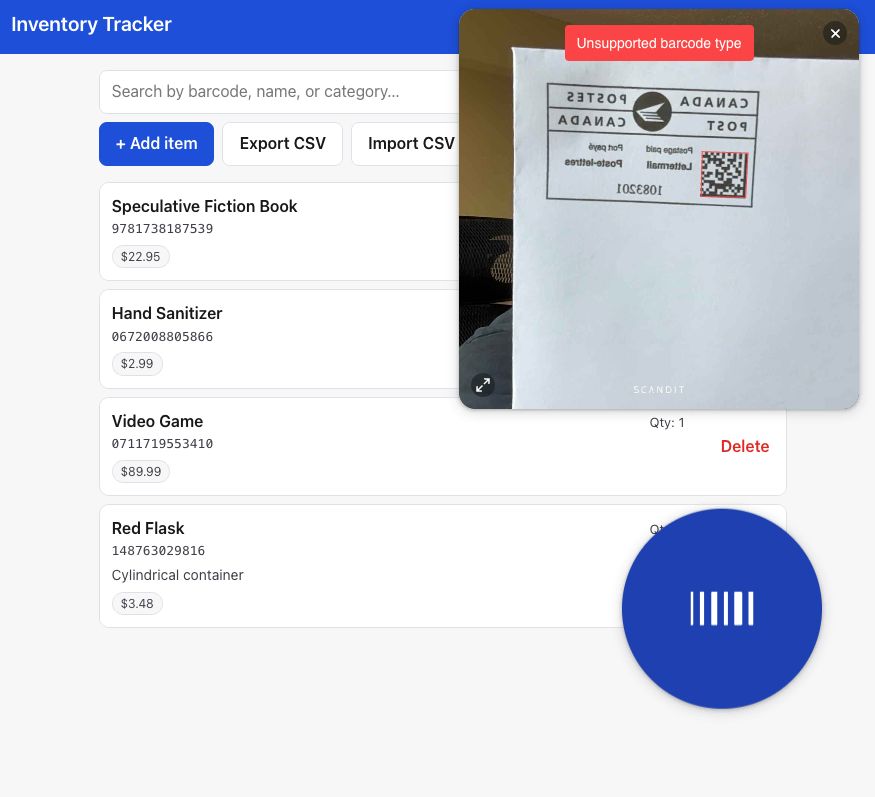Dismiss the Unsupported barcode type alert
Viewport: 875px width, 797px height.
point(659,43)
